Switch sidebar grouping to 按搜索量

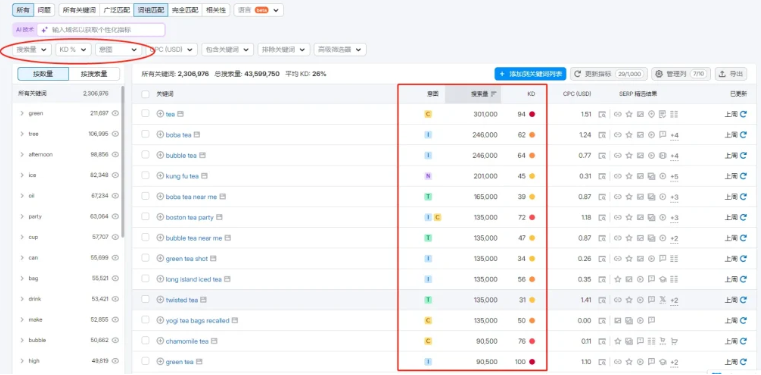(94, 74)
